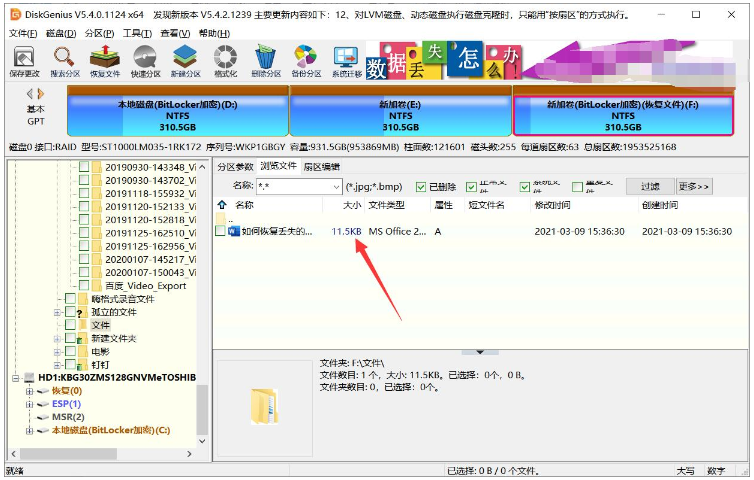
Task: Click the folder icon of 百度_Video_Export
Action: point(97,286)
